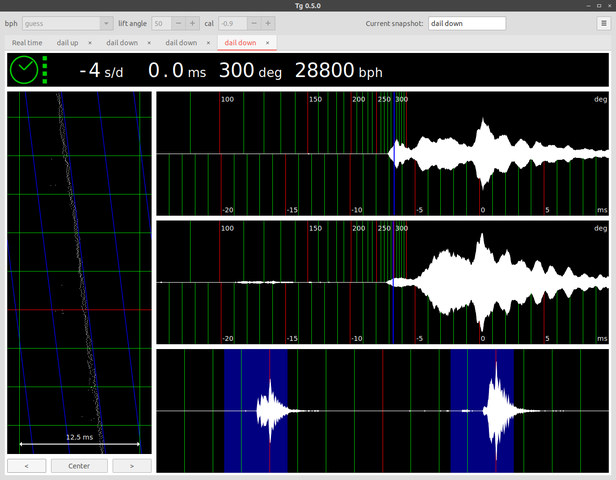
Task: Shift paper strip right with > button
Action: coord(132,466)
